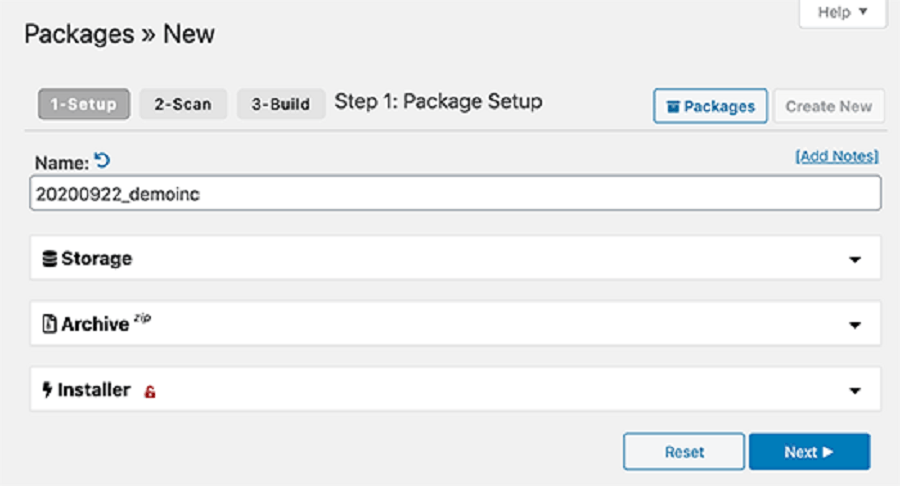Viewport: 900px width, 486px height.
Task: Expand the Installer panel arrow
Action: point(855,391)
